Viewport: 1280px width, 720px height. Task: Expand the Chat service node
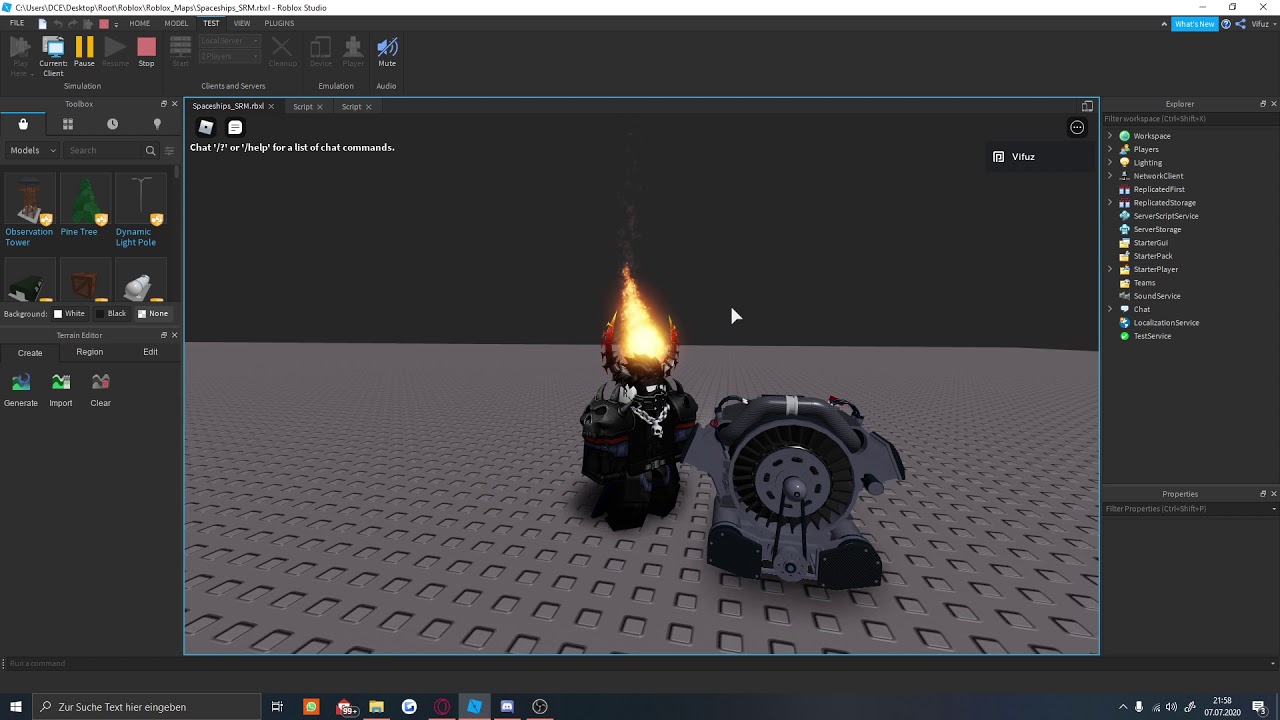[1109, 309]
